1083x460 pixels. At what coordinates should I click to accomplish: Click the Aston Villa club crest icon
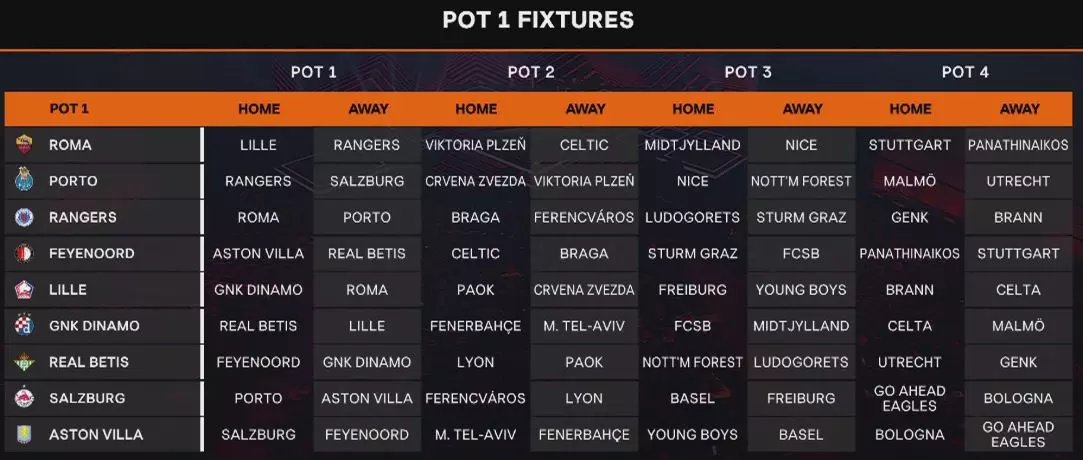[x=24, y=434]
